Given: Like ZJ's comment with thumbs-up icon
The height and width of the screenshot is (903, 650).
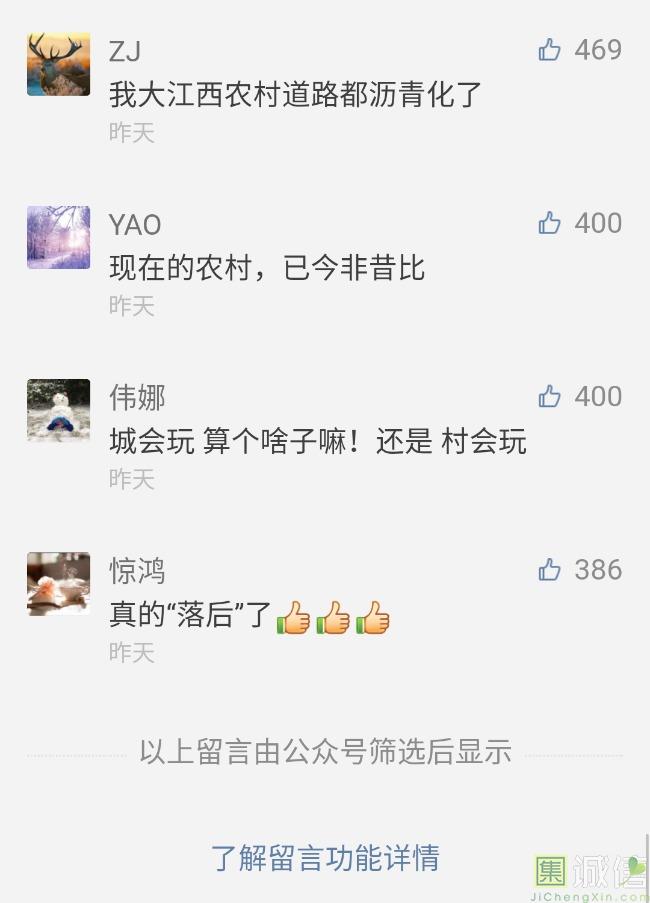Looking at the screenshot, I should (x=549, y=50).
